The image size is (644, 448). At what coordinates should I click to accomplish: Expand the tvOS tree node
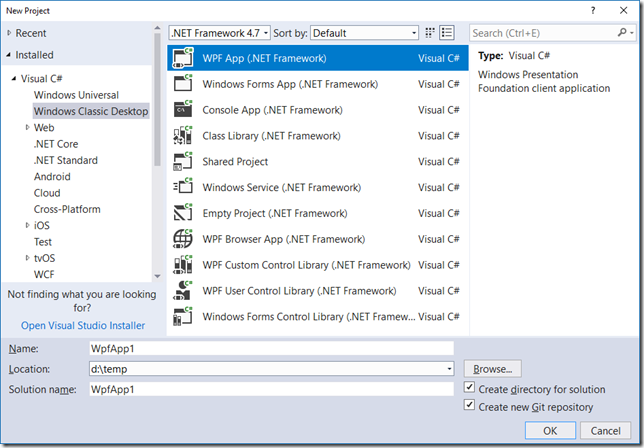28,258
